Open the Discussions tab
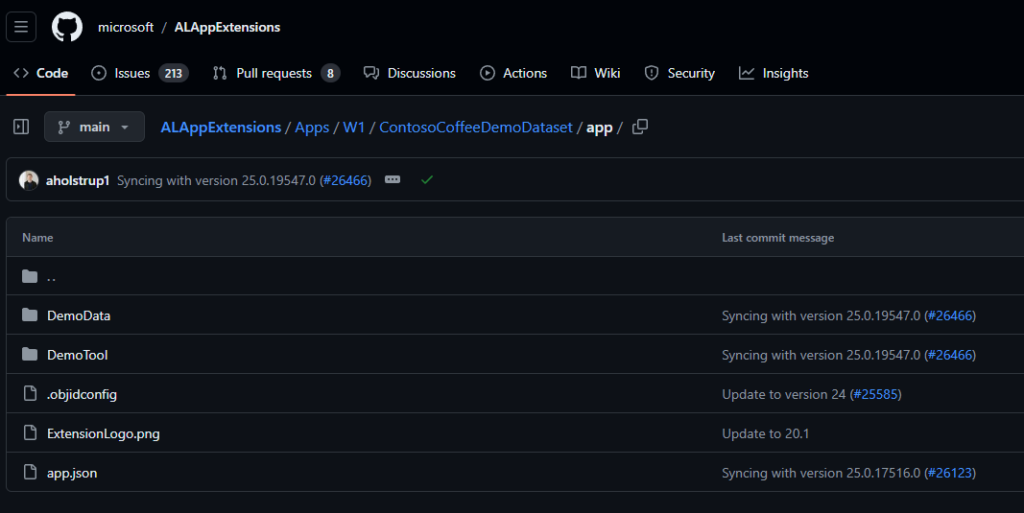 click(x=409, y=73)
